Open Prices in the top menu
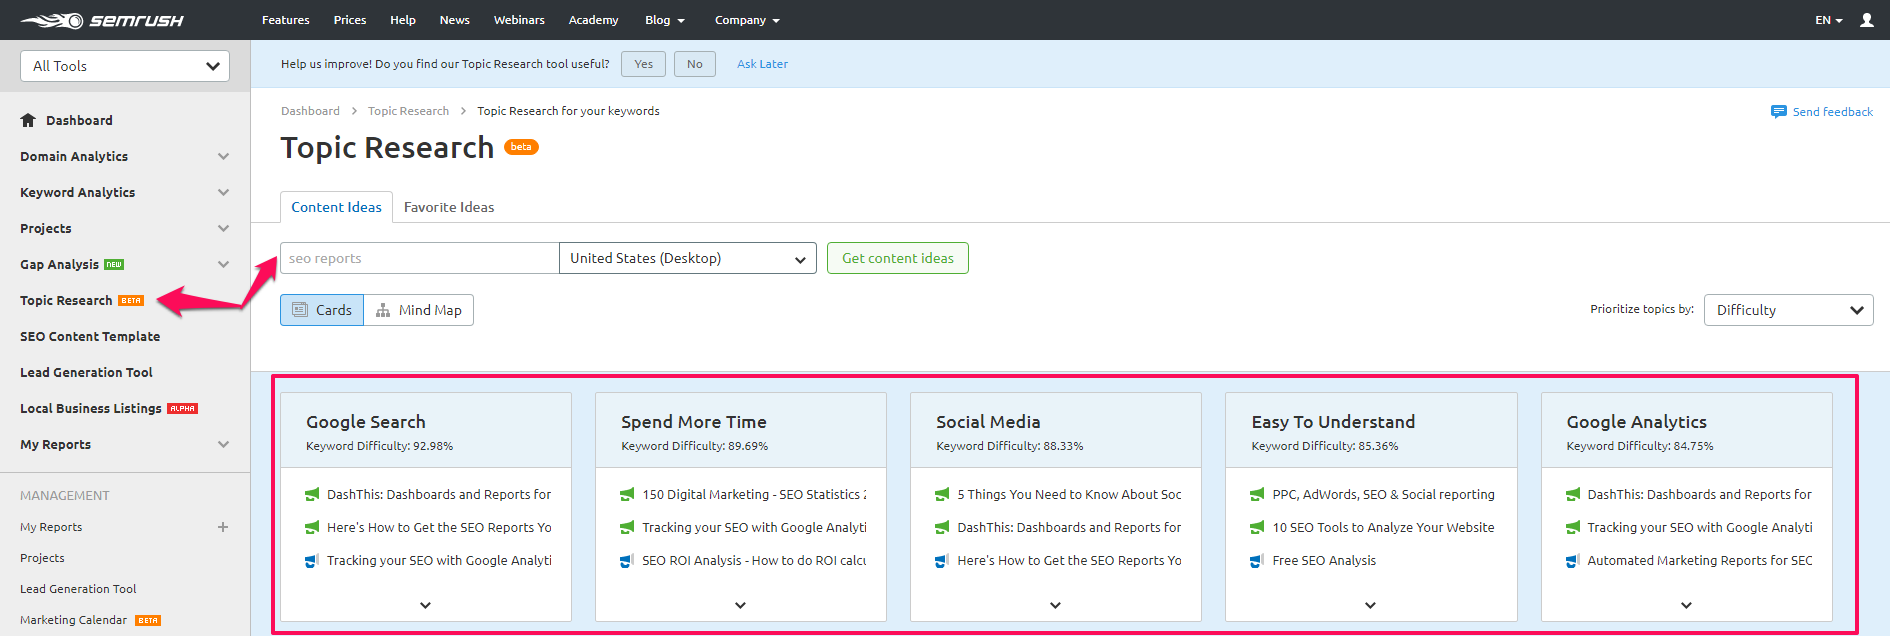The width and height of the screenshot is (1890, 636). pos(350,20)
